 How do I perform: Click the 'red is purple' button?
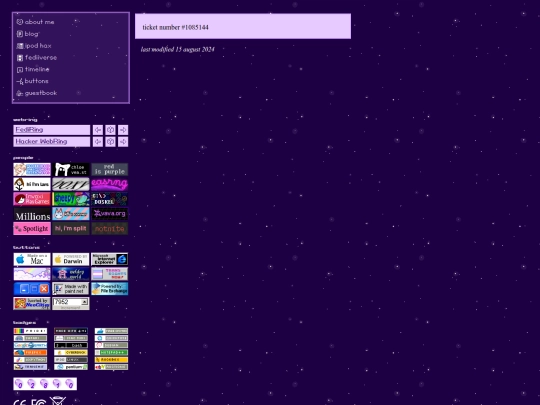pyautogui.click(x=110, y=169)
